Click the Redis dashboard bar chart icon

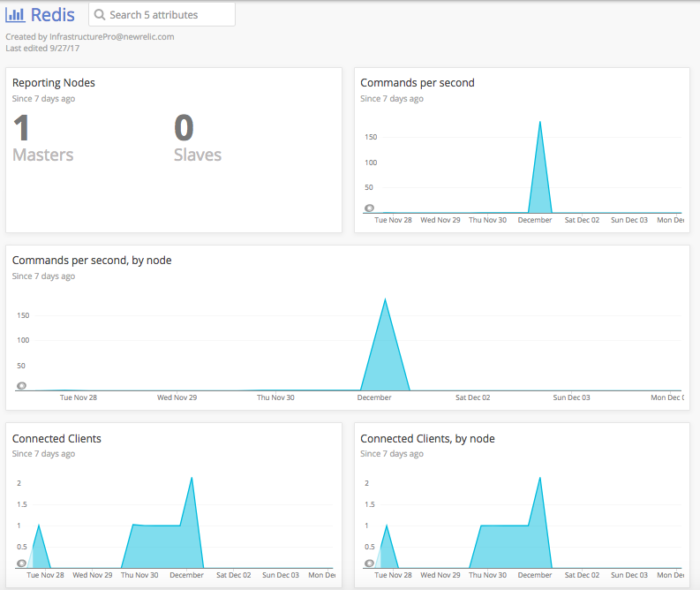15,15
